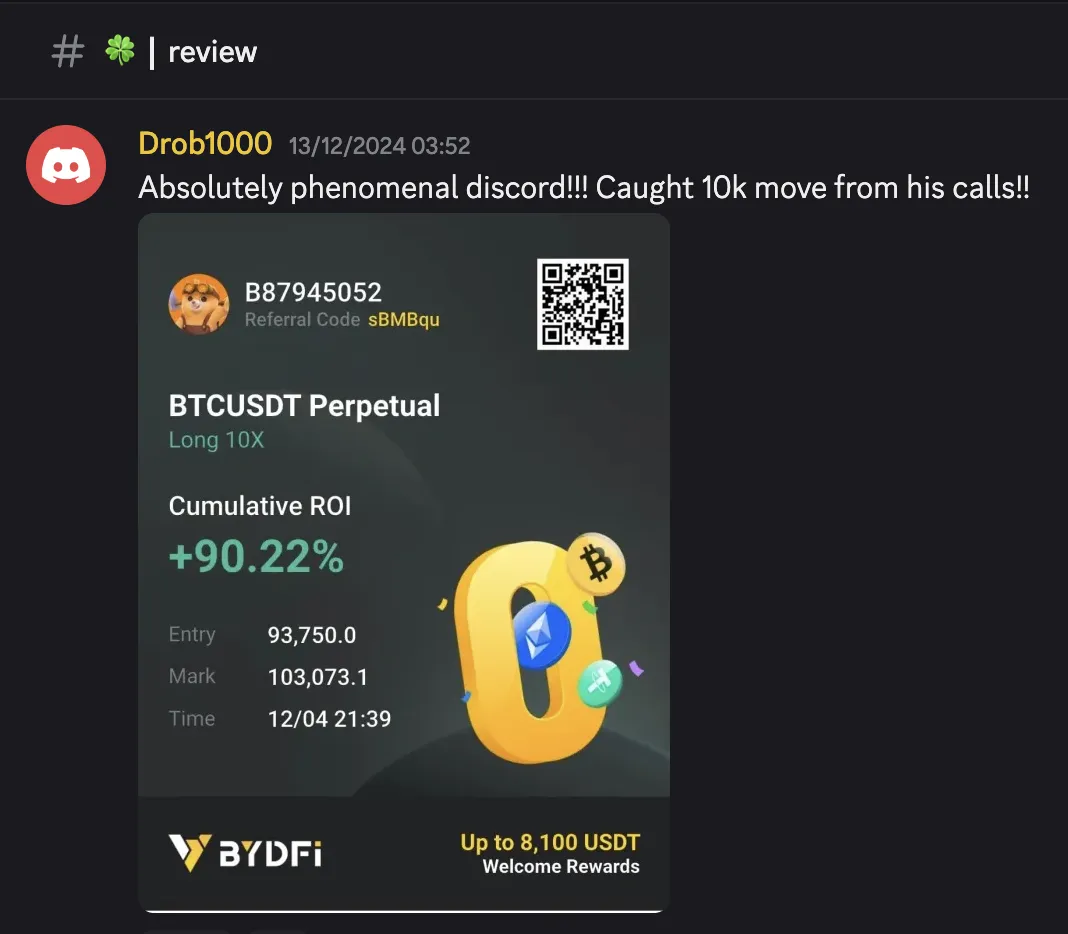Click the four-leaf clover emoji
Viewport: 1068px width, 934px height.
120,50
